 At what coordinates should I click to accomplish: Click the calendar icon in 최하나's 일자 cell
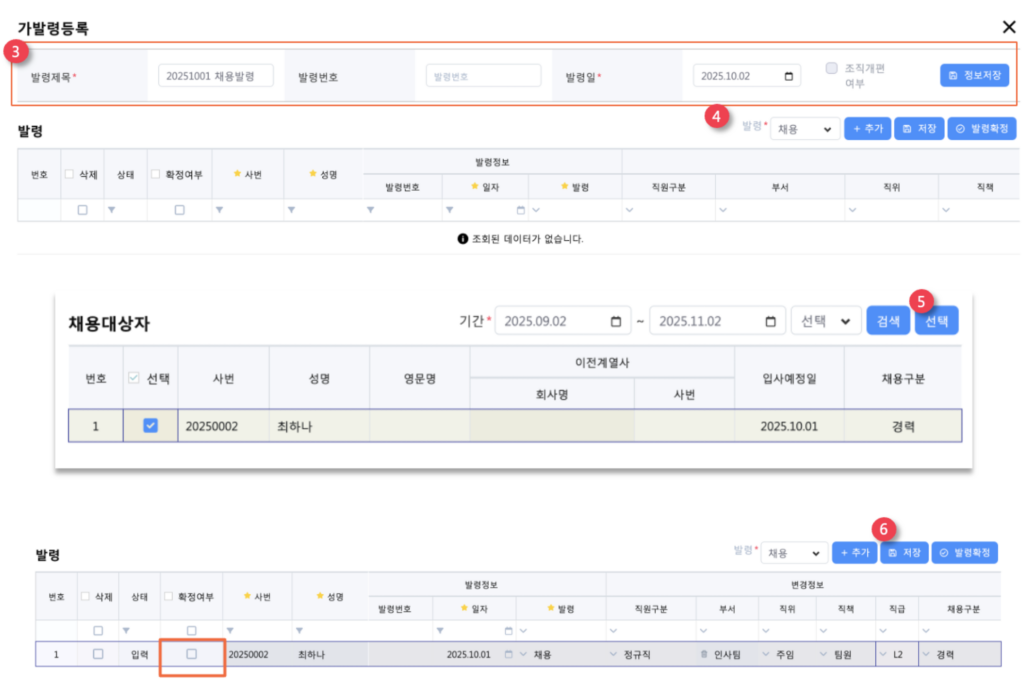click(508, 654)
